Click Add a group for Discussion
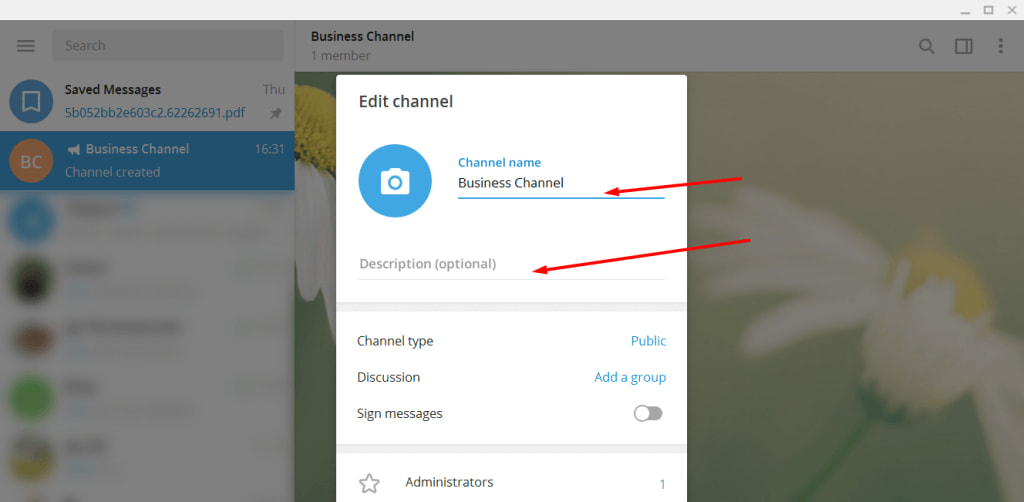Image resolution: width=1024 pixels, height=502 pixels. 630,377
